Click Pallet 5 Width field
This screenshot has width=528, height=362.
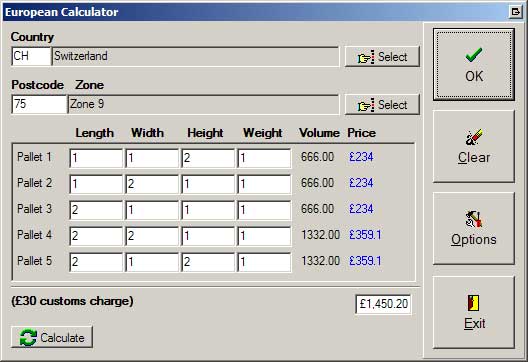(x=152, y=262)
